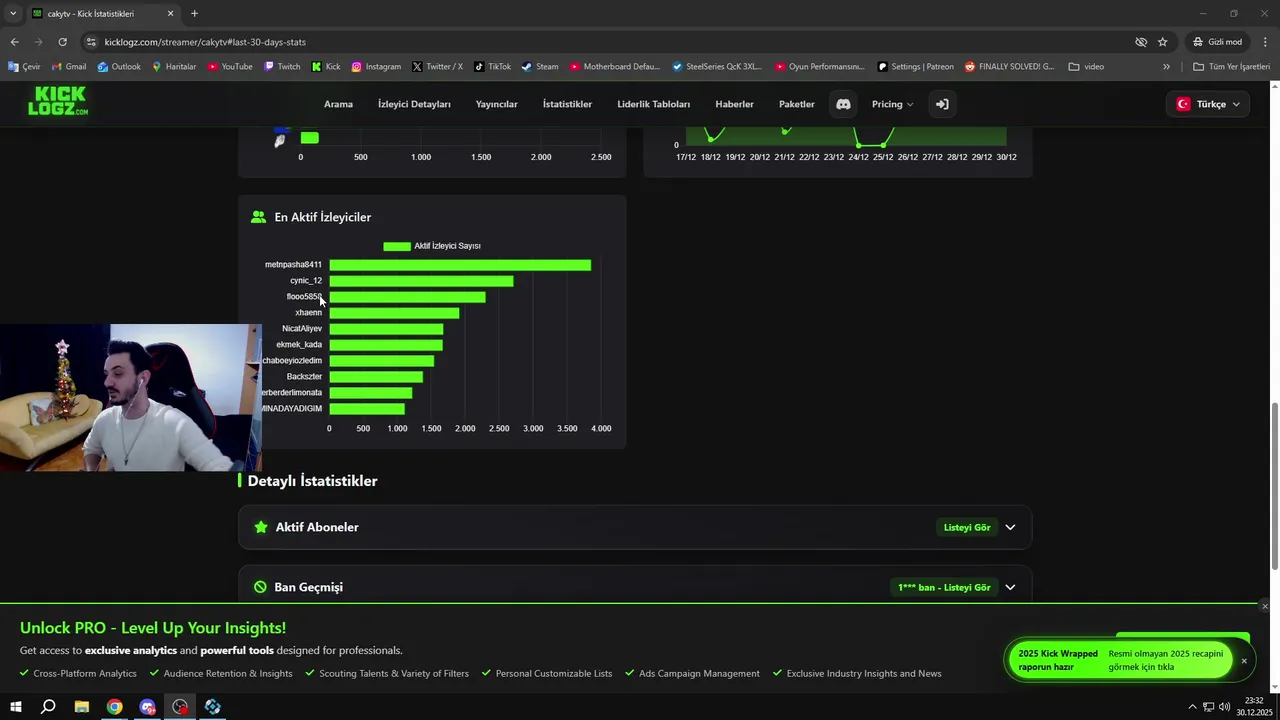Open the Paketler menu item
The image size is (1280, 720).
pyautogui.click(x=797, y=104)
